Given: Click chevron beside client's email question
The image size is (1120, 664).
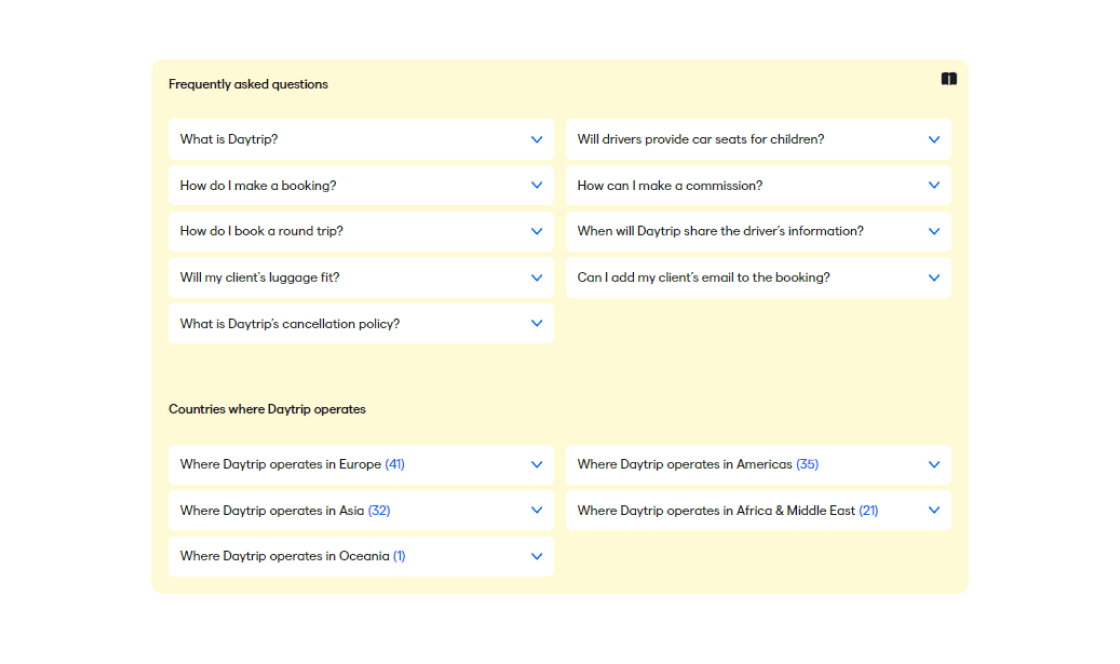Looking at the screenshot, I should [x=934, y=278].
